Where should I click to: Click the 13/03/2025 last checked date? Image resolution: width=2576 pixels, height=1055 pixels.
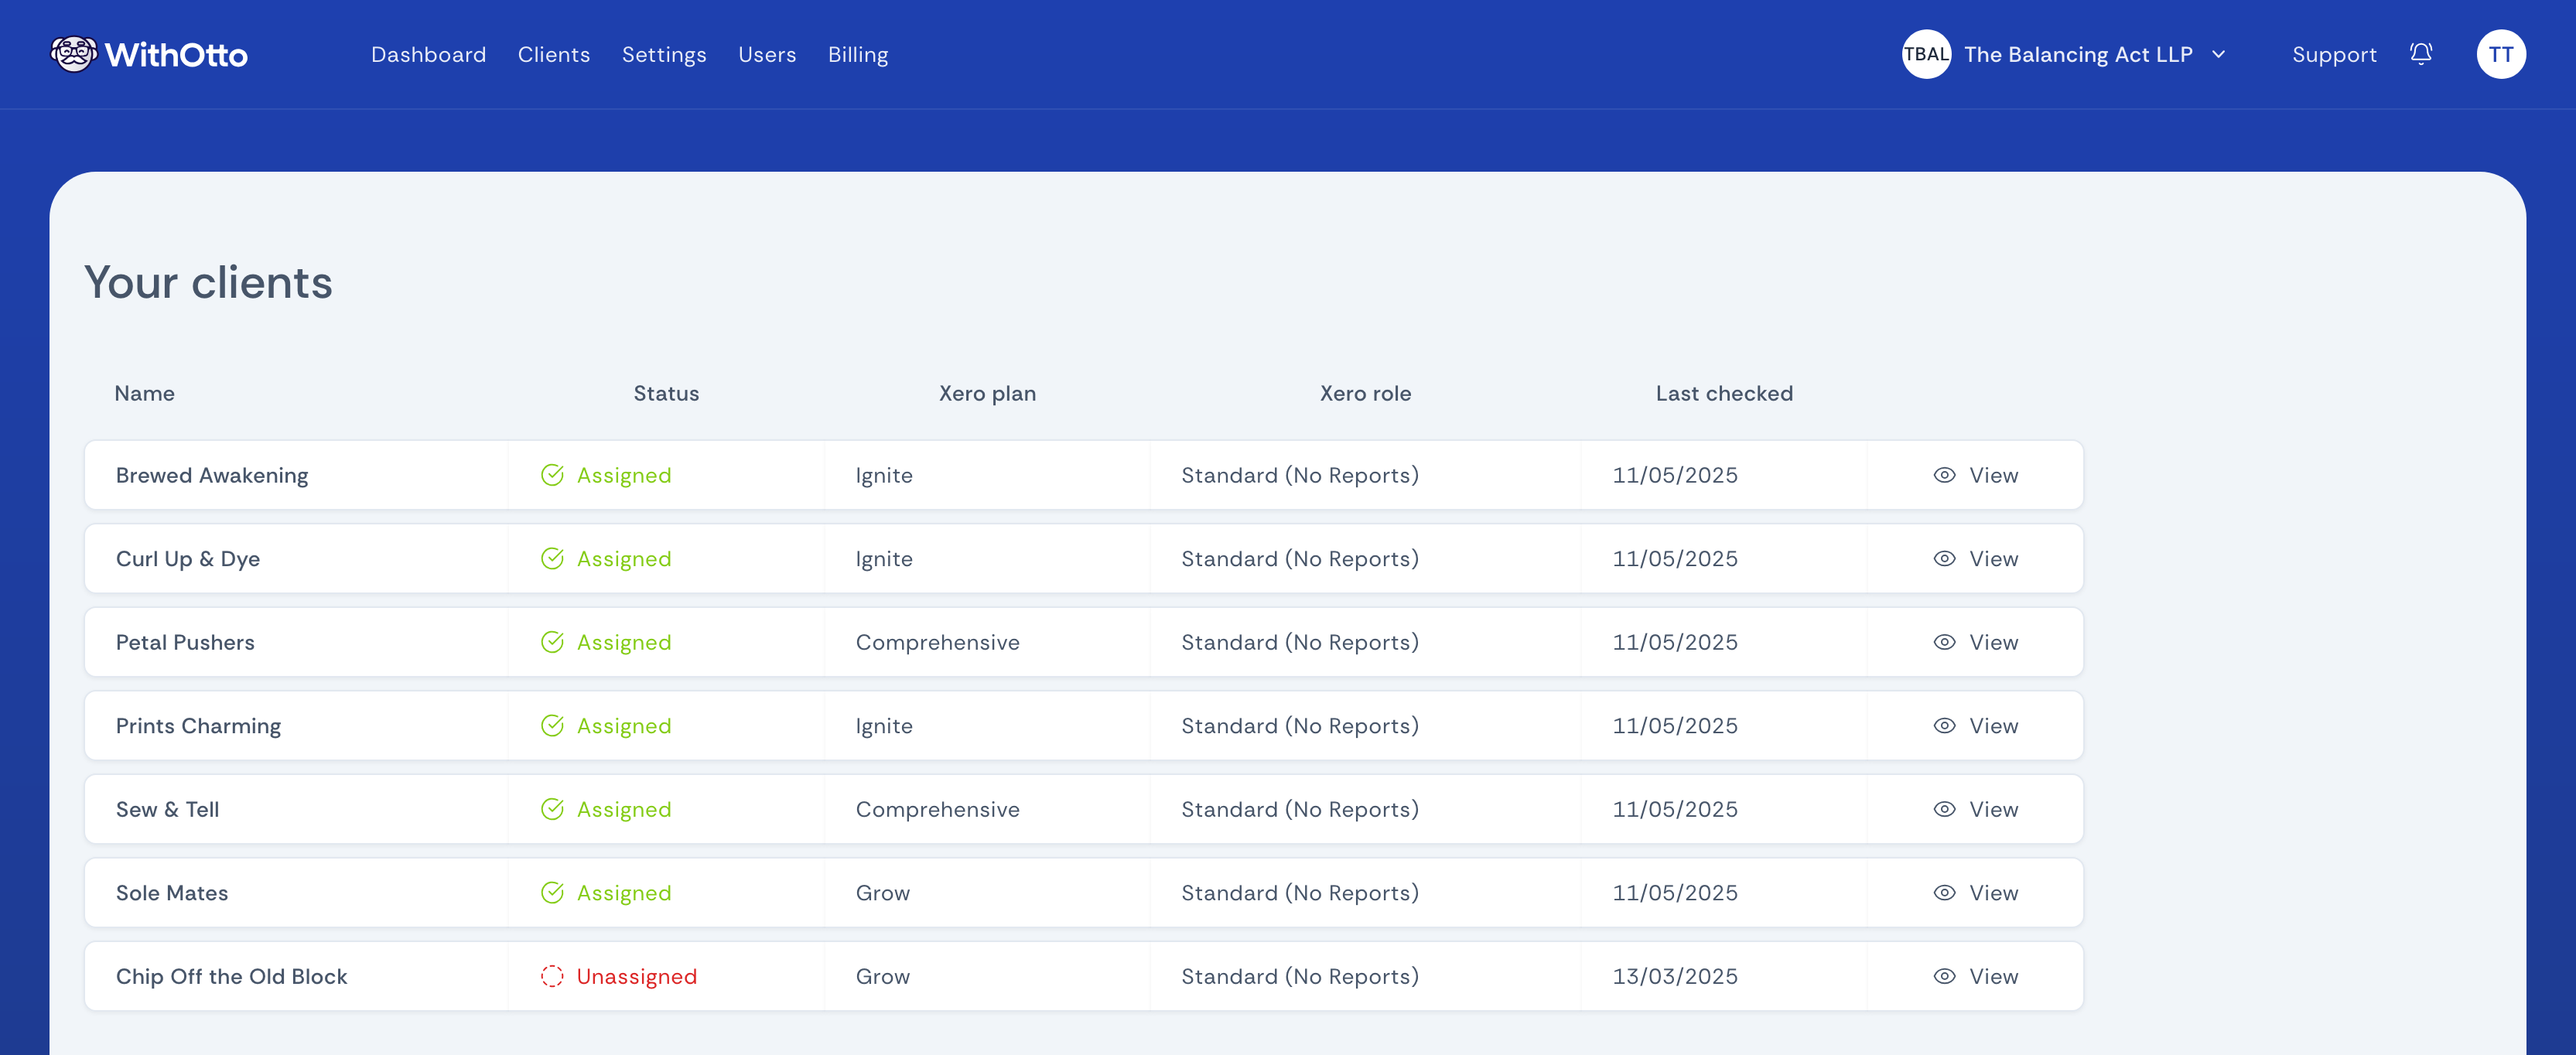pyautogui.click(x=1675, y=976)
